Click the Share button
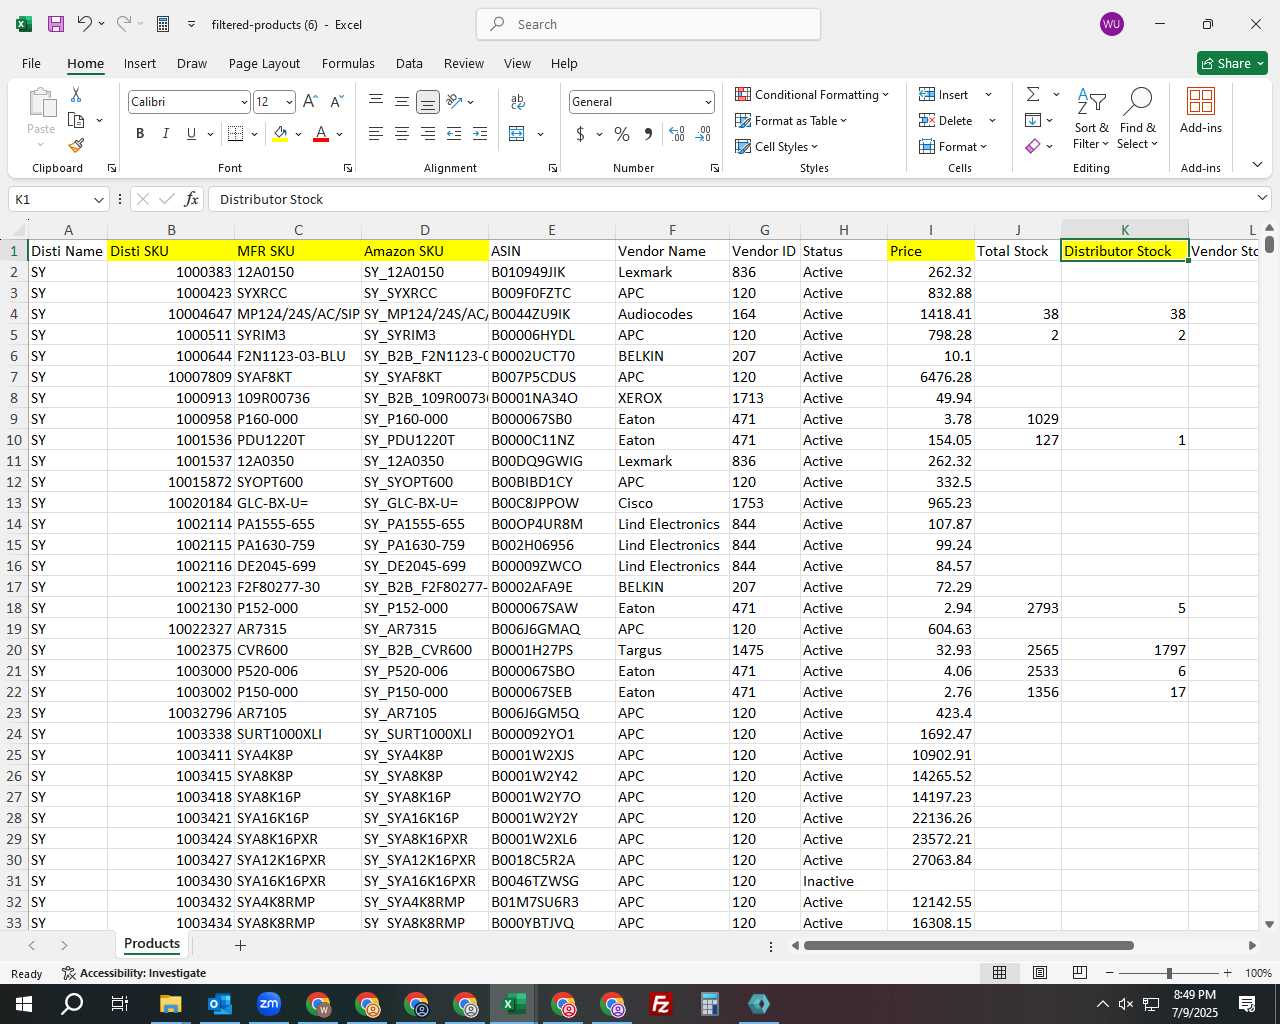Screen dimensions: 1280x1024 coord(1232,63)
